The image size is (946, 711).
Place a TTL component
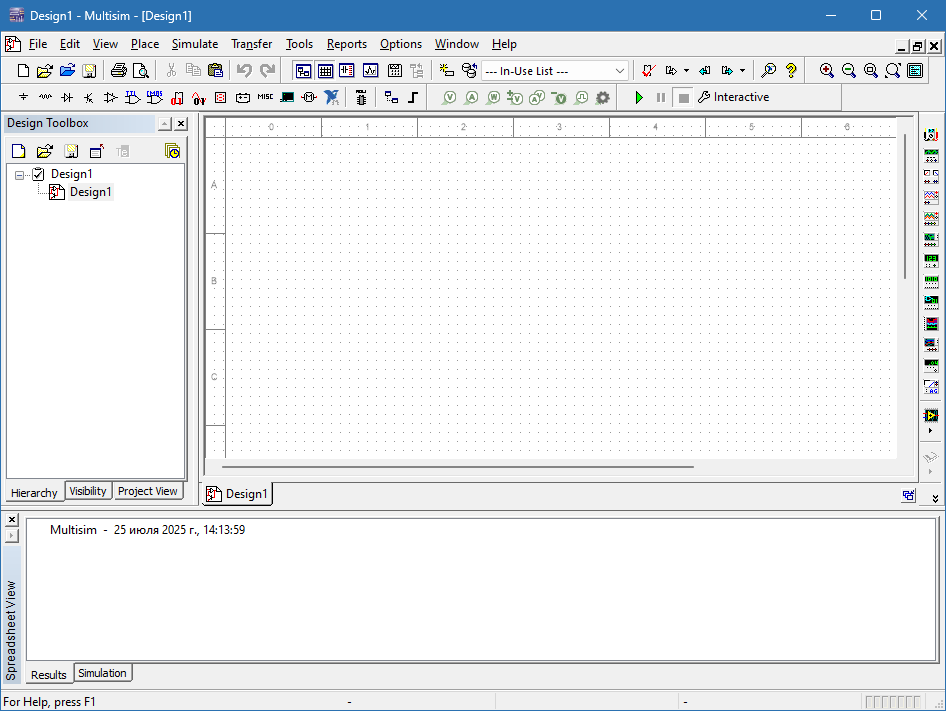[x=132, y=97]
